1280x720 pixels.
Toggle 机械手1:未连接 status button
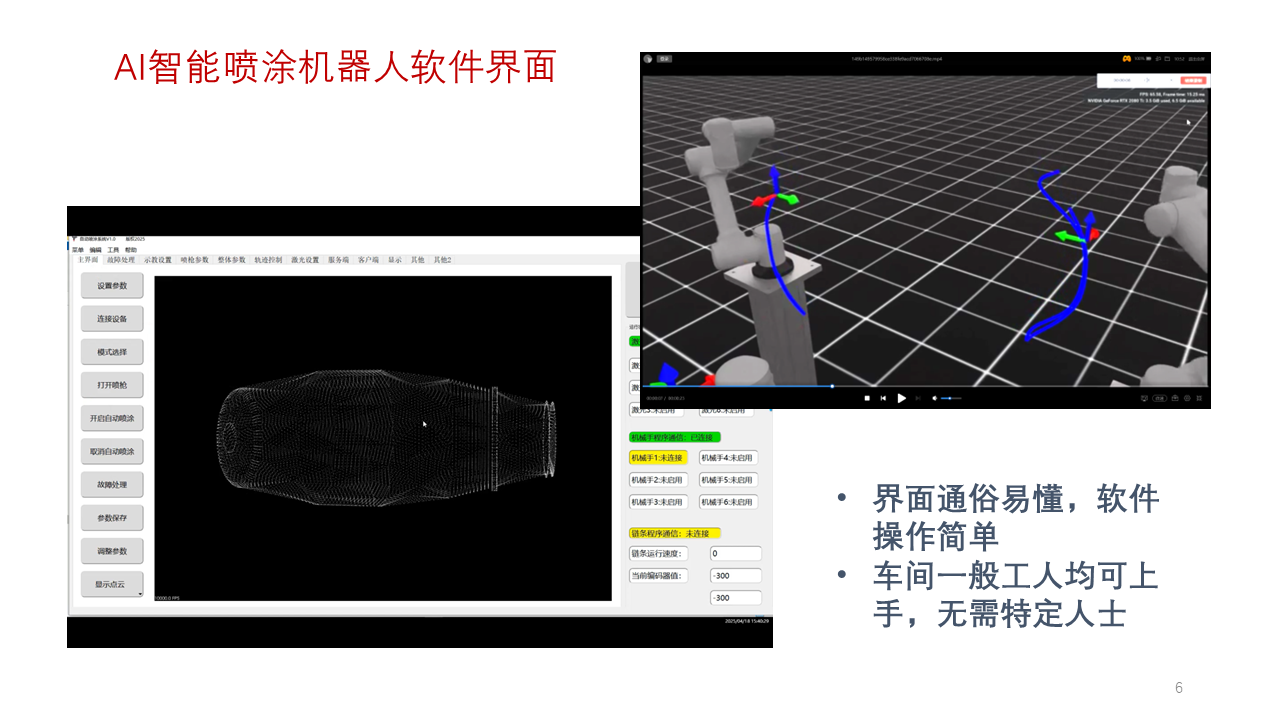point(658,458)
